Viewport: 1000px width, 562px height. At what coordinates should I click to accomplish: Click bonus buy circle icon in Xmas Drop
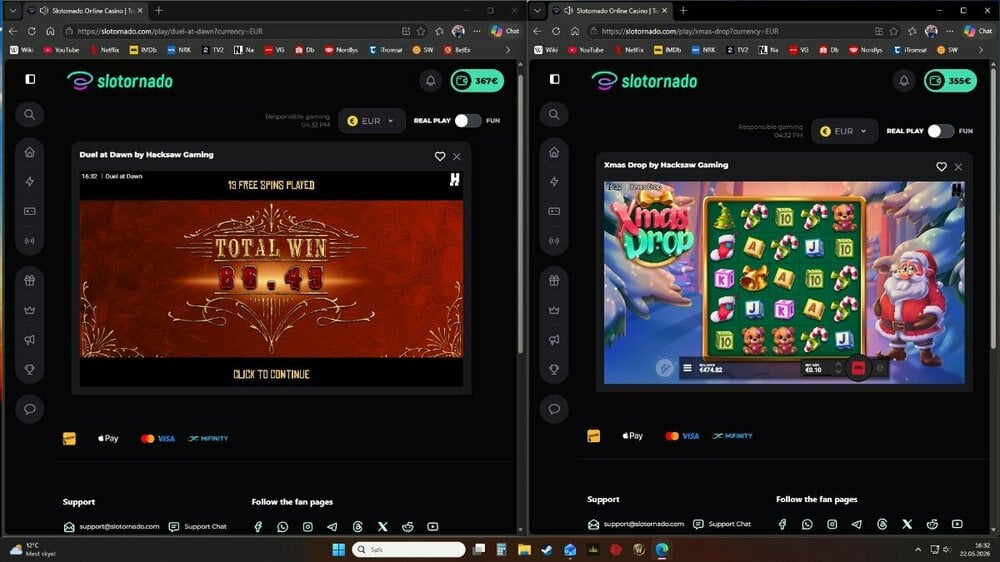click(x=664, y=368)
